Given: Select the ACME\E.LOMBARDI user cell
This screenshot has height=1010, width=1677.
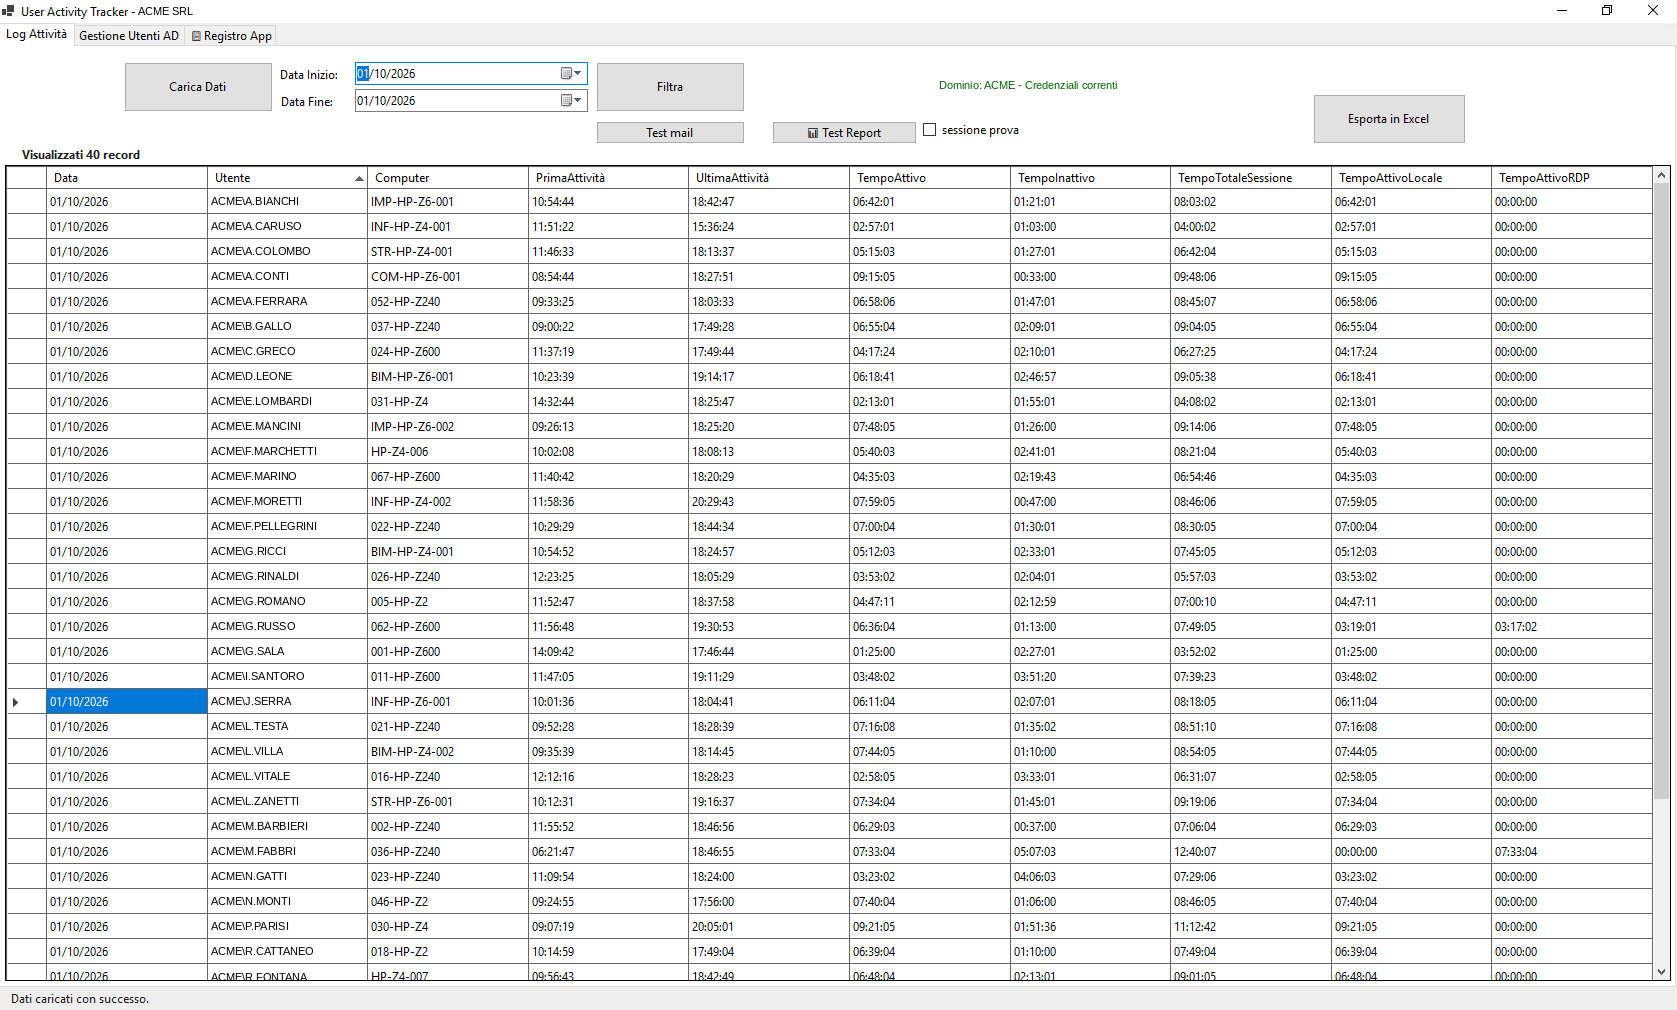Looking at the screenshot, I should pos(287,402).
